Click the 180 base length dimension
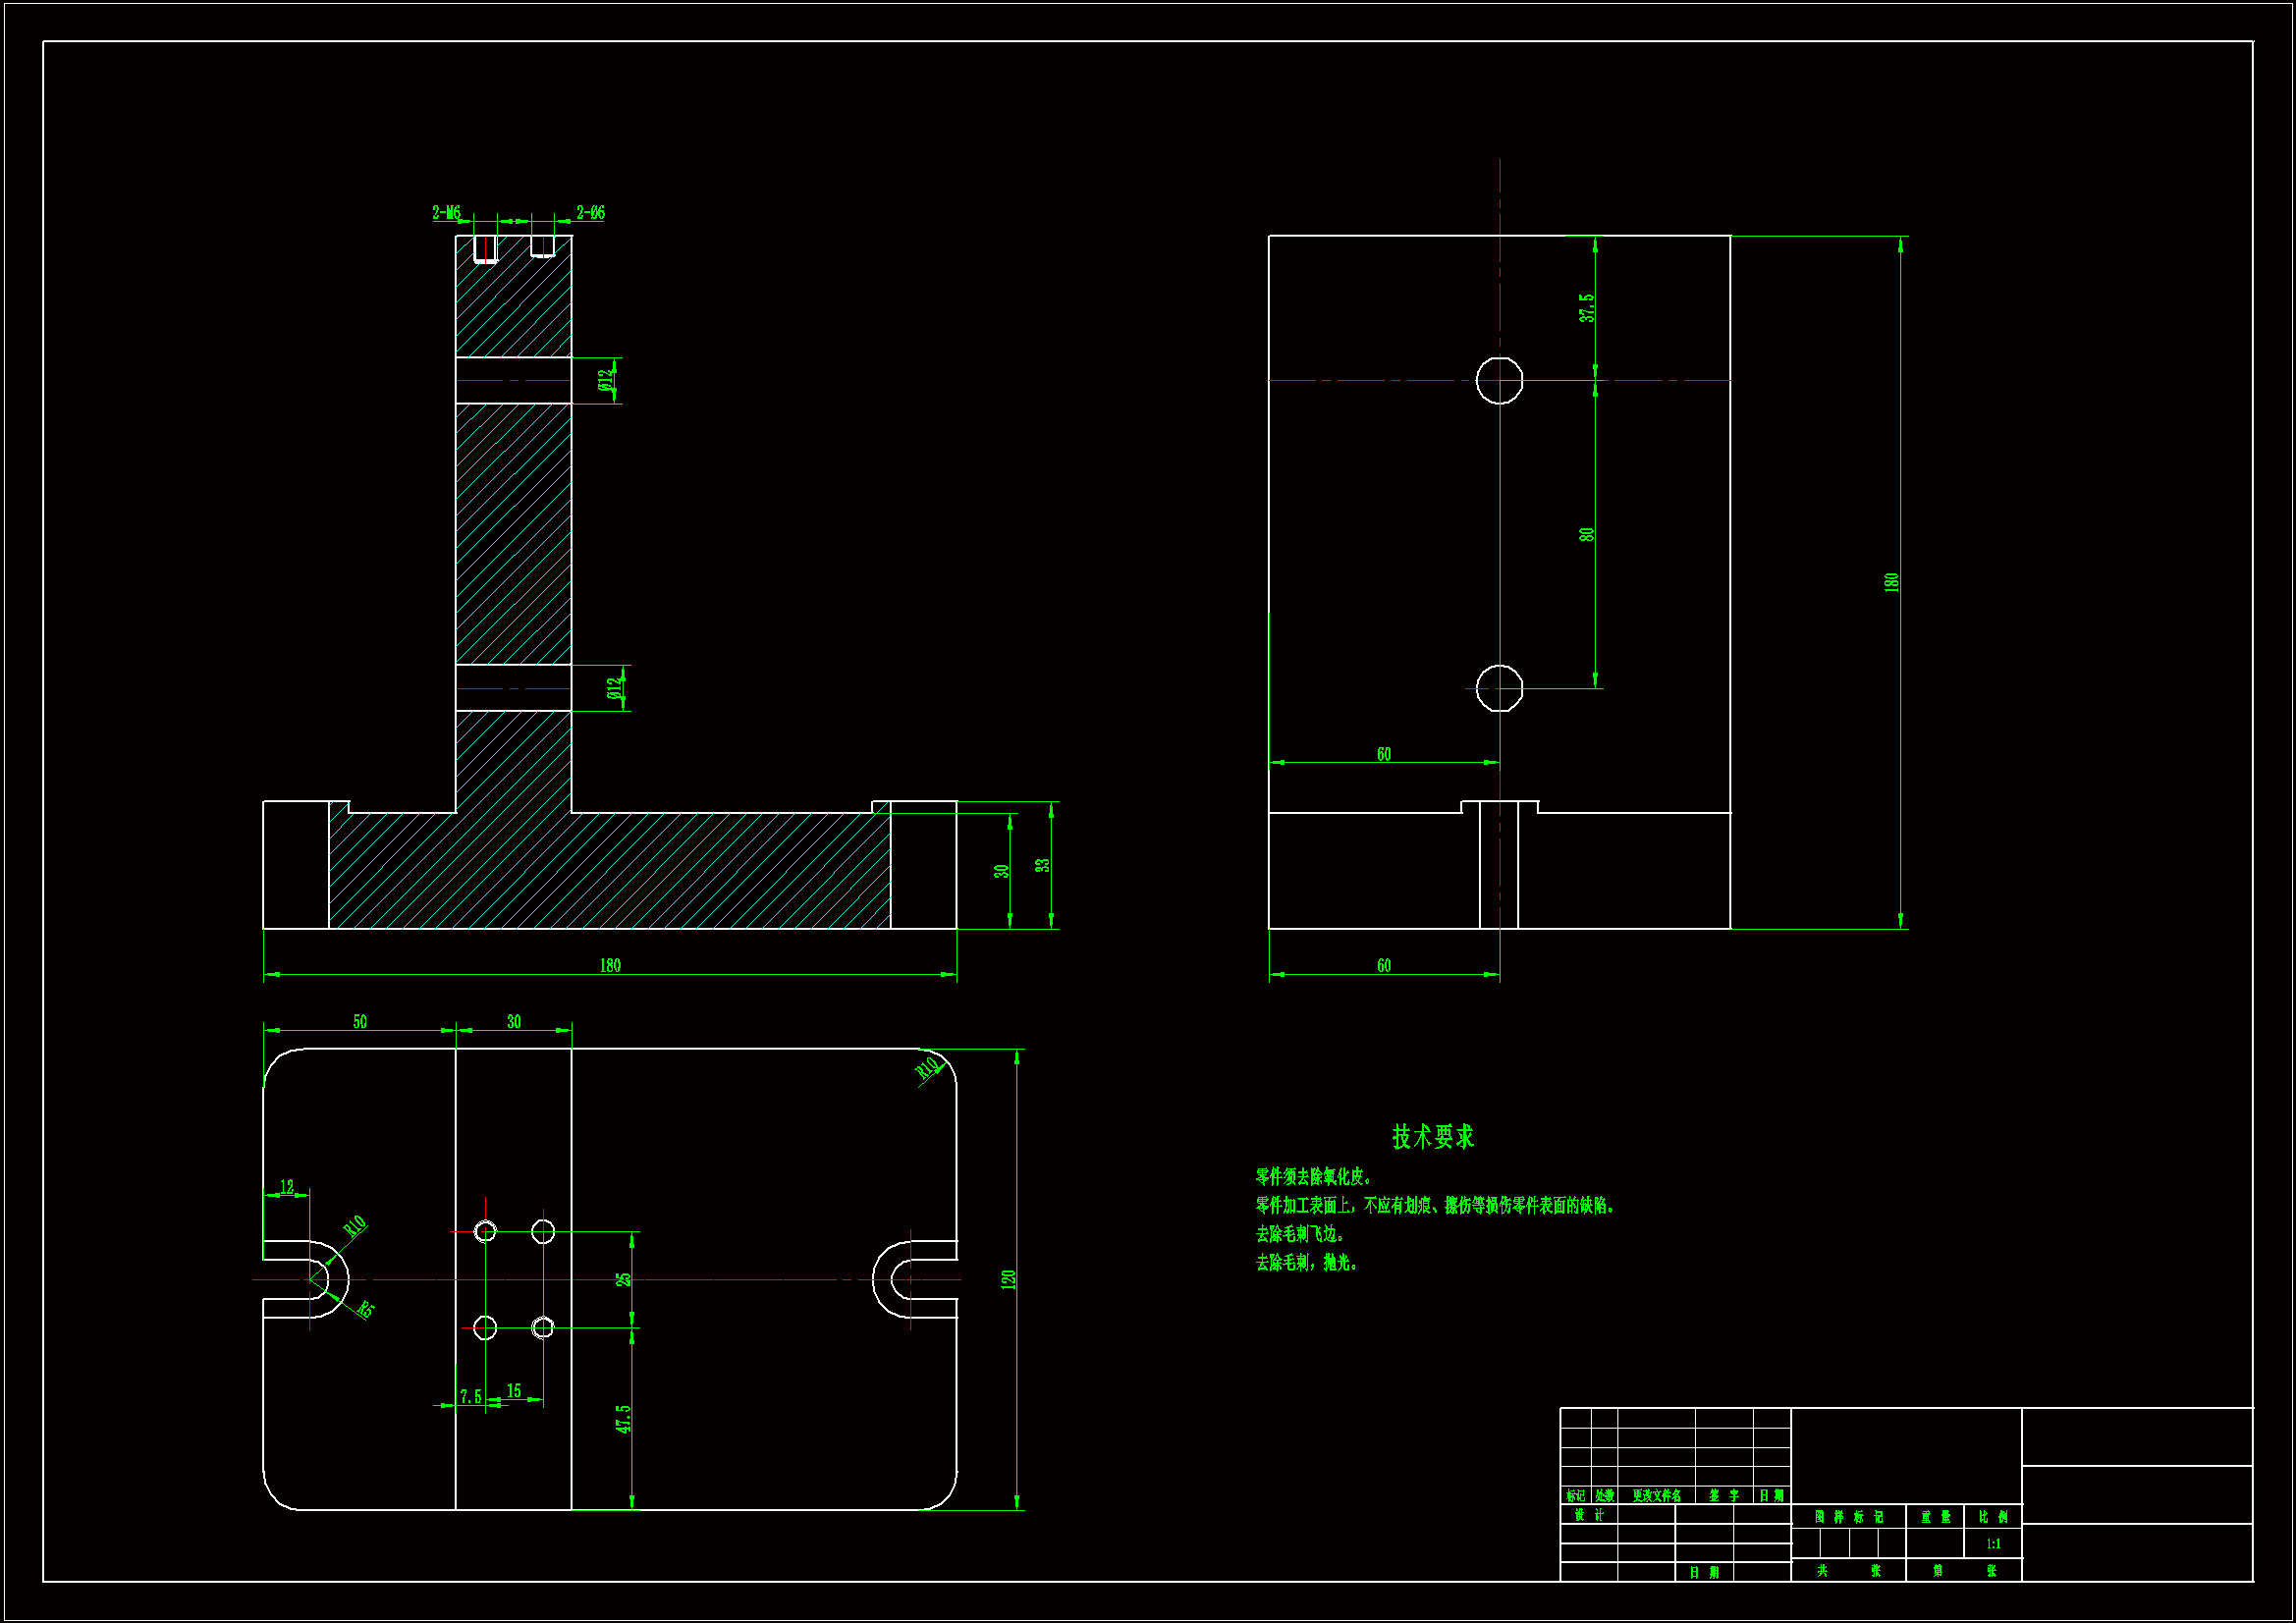2296x1623 pixels. tap(610, 966)
